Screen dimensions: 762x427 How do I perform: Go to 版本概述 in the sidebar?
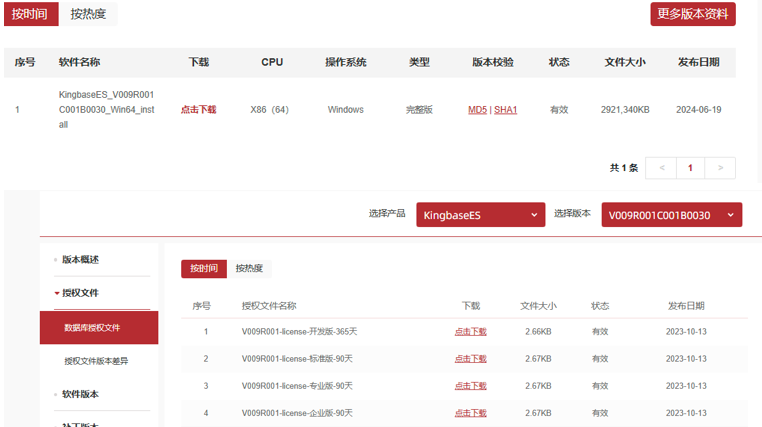(80, 260)
